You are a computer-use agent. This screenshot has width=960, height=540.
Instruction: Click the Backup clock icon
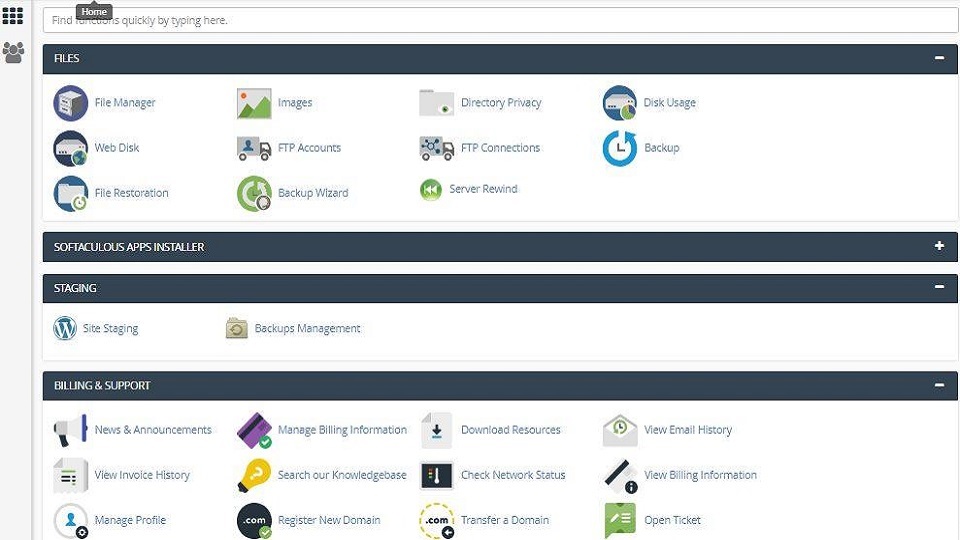(x=620, y=148)
